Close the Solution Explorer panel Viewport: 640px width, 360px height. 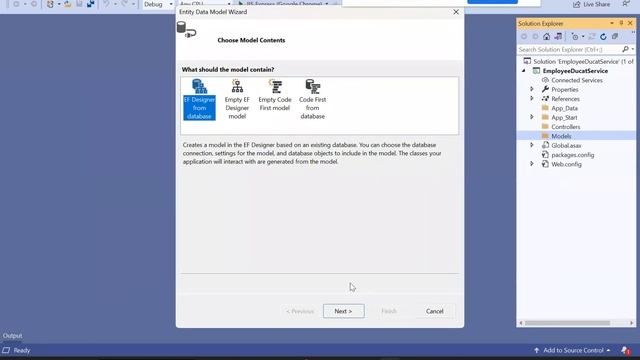[630, 23]
